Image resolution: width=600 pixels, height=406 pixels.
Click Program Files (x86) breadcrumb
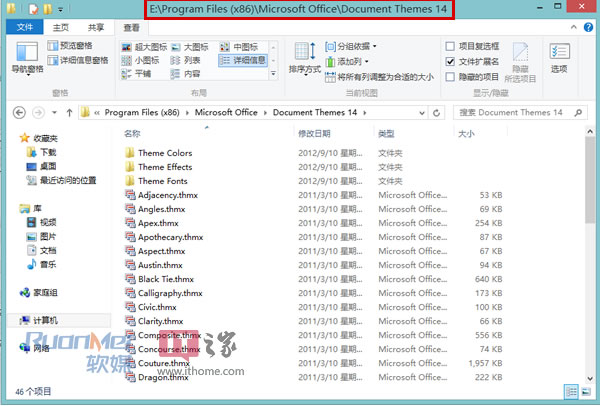[142, 113]
